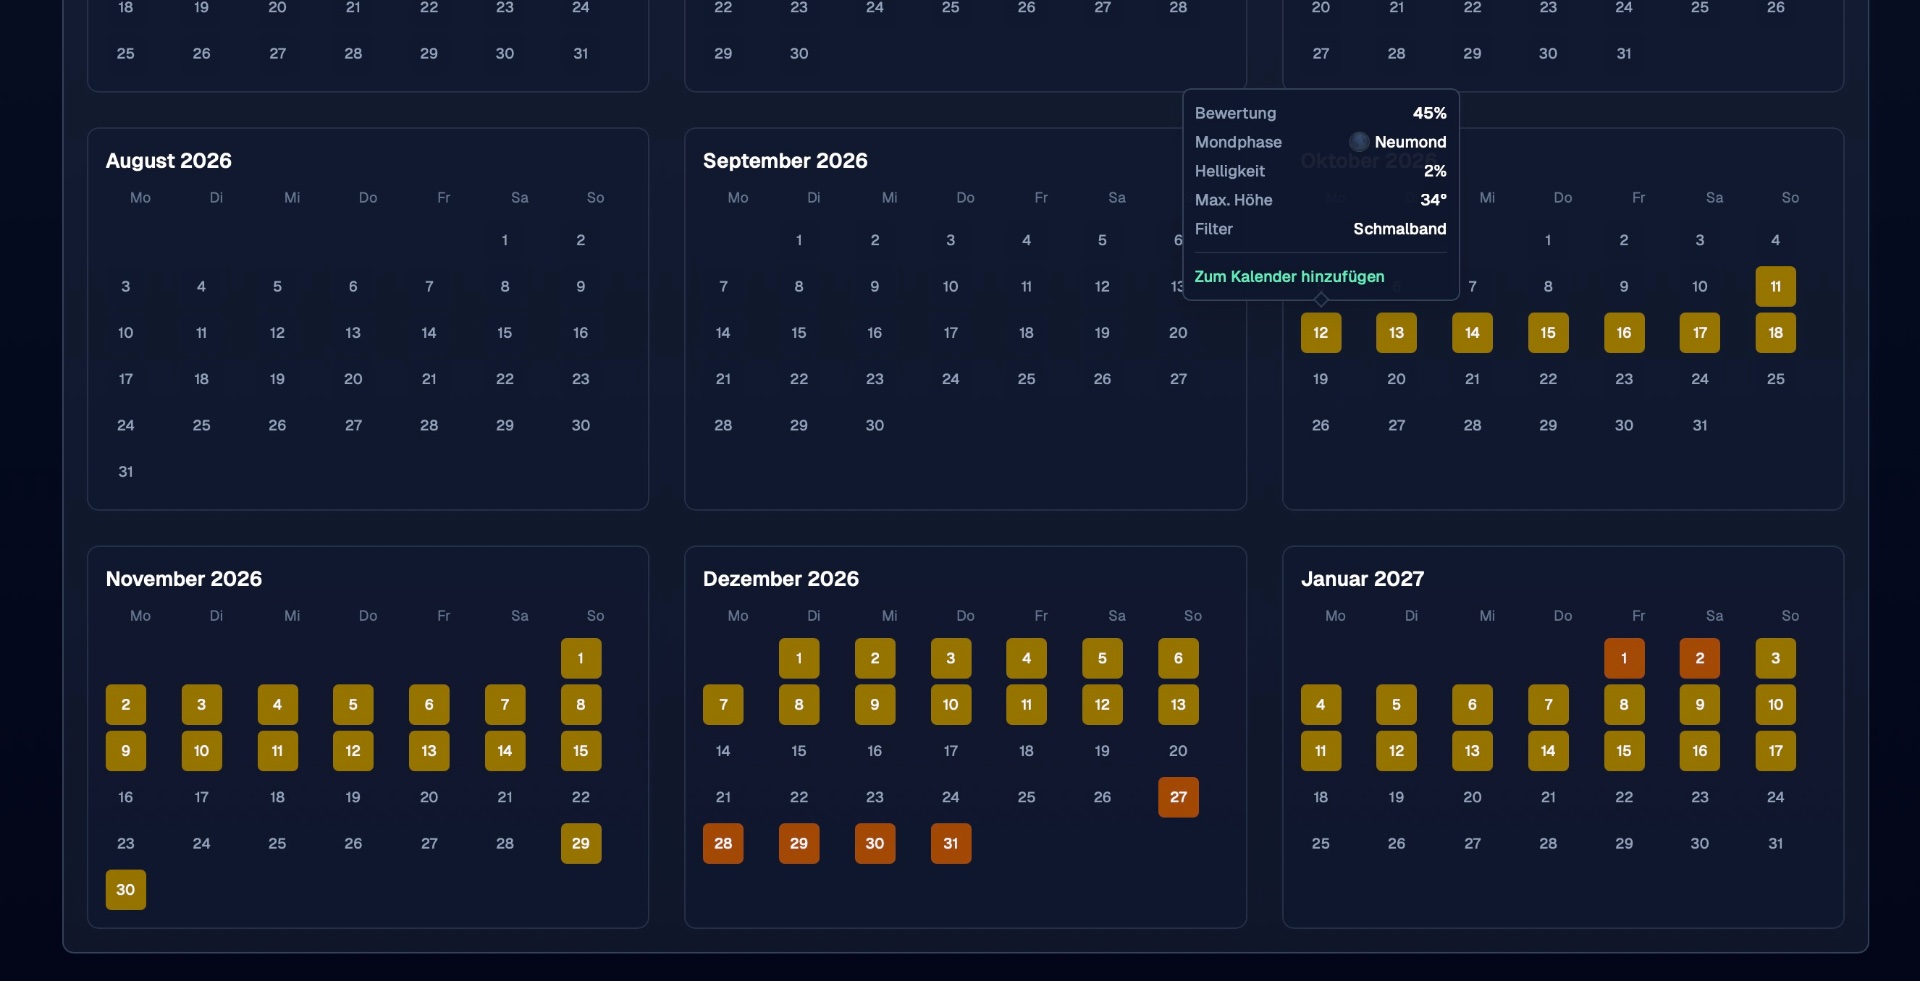
Task: Select October 16 highlighted Friday
Action: click(x=1624, y=333)
